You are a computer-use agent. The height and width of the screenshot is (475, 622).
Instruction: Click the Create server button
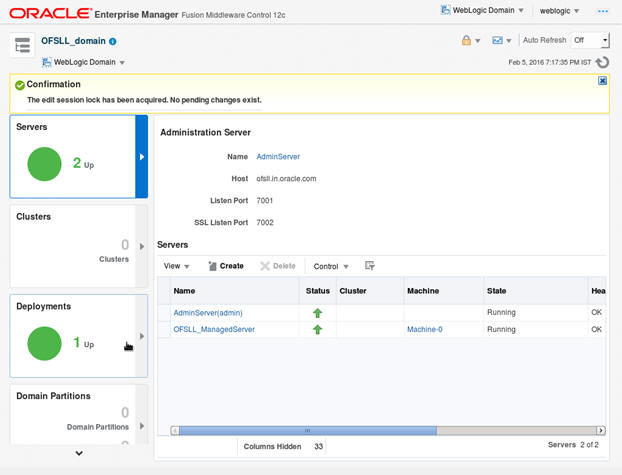pos(226,266)
